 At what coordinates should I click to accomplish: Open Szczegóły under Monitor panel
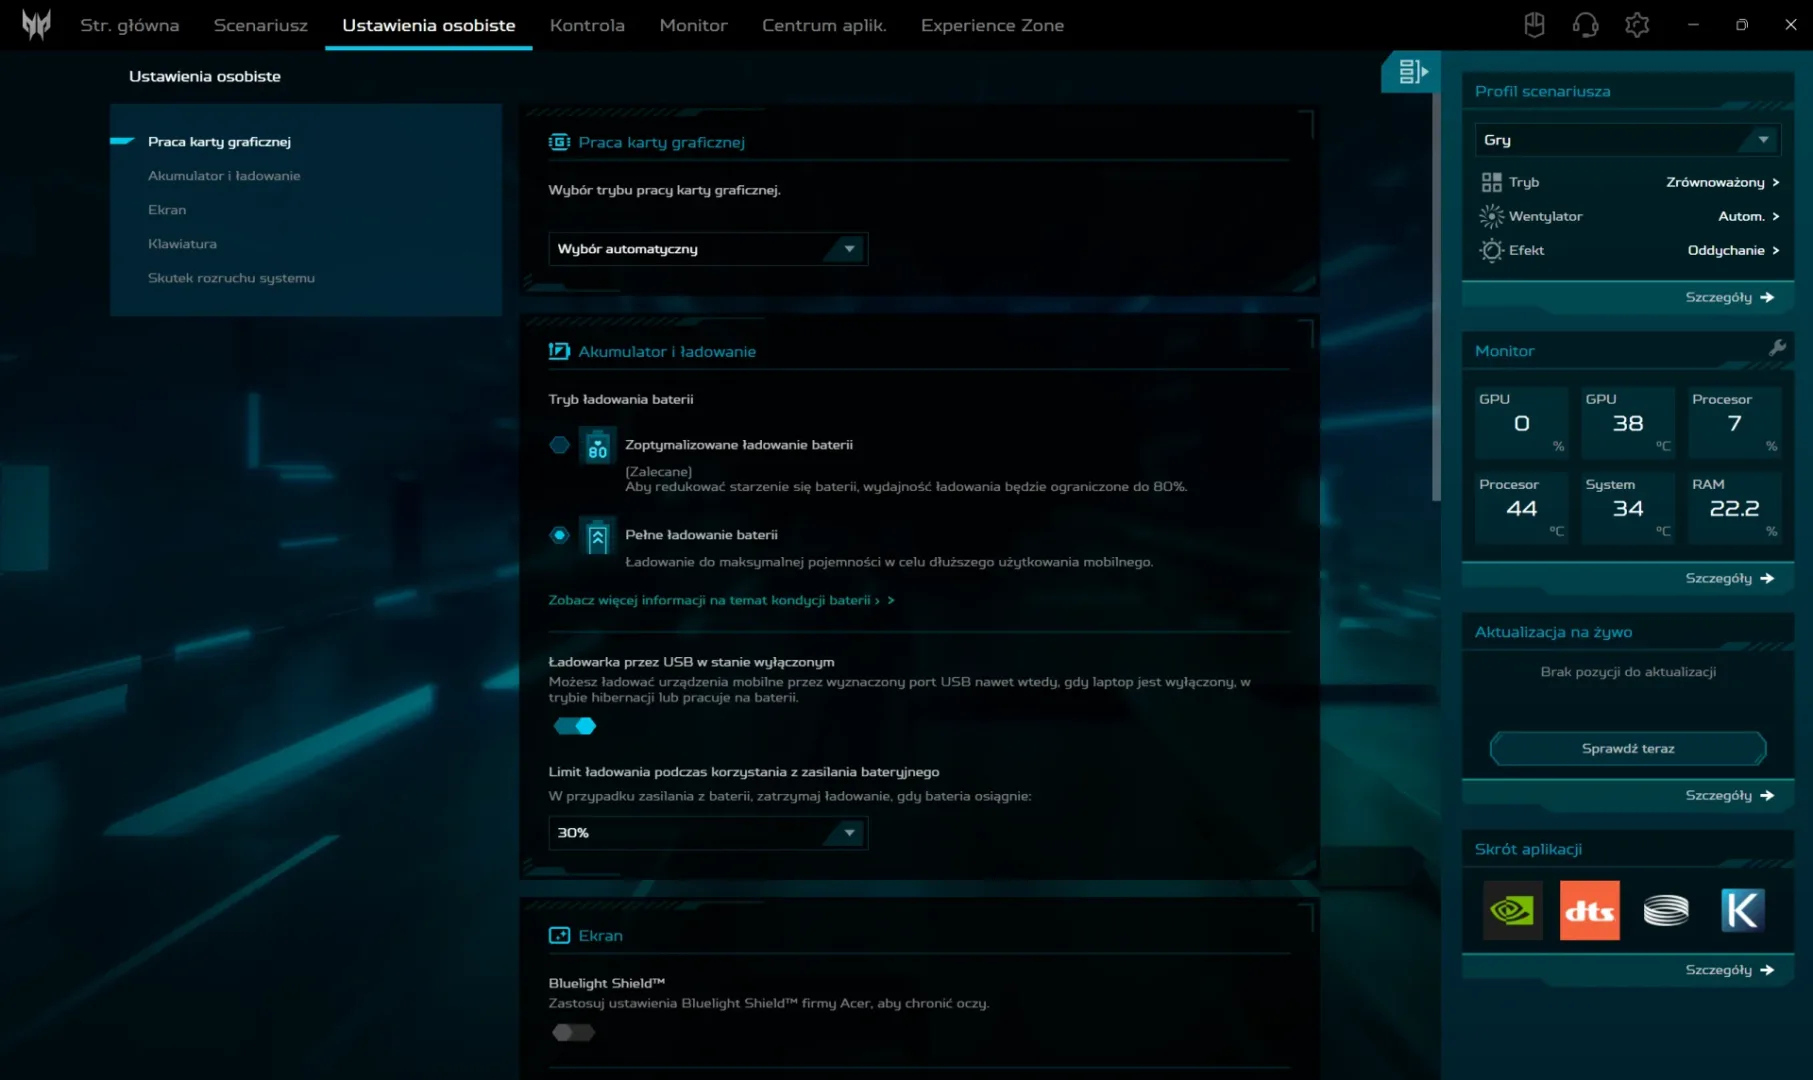coord(1729,578)
